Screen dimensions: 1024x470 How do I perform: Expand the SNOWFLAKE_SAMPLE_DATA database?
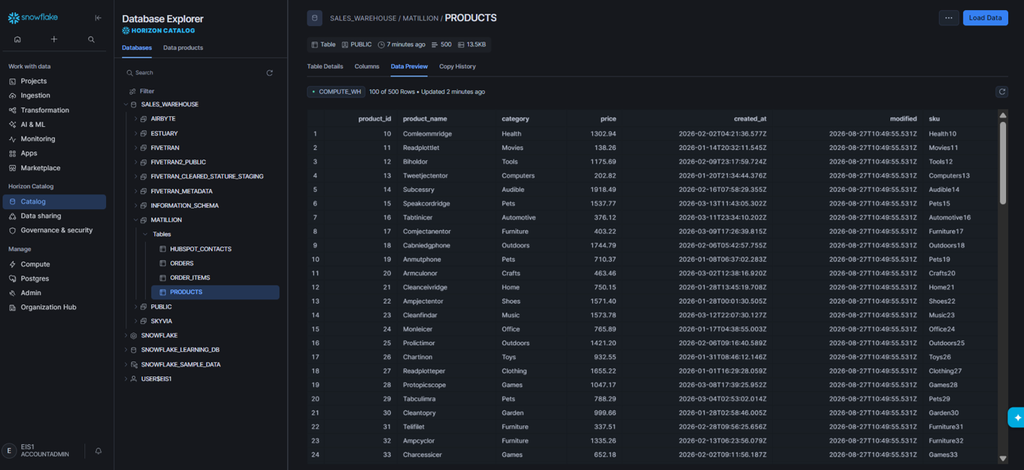coord(126,364)
